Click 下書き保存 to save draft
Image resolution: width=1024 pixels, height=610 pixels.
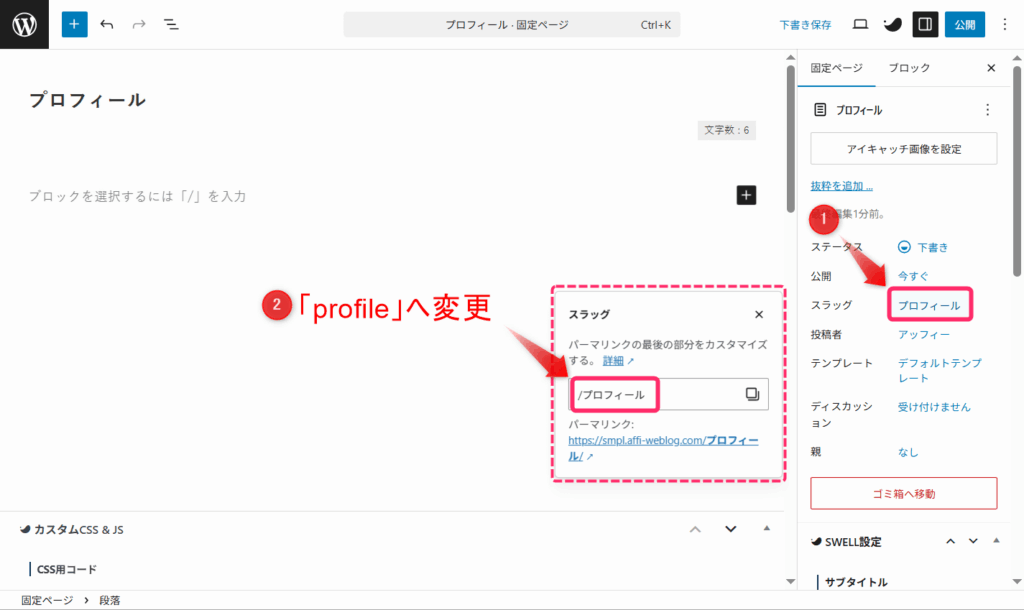(x=805, y=25)
